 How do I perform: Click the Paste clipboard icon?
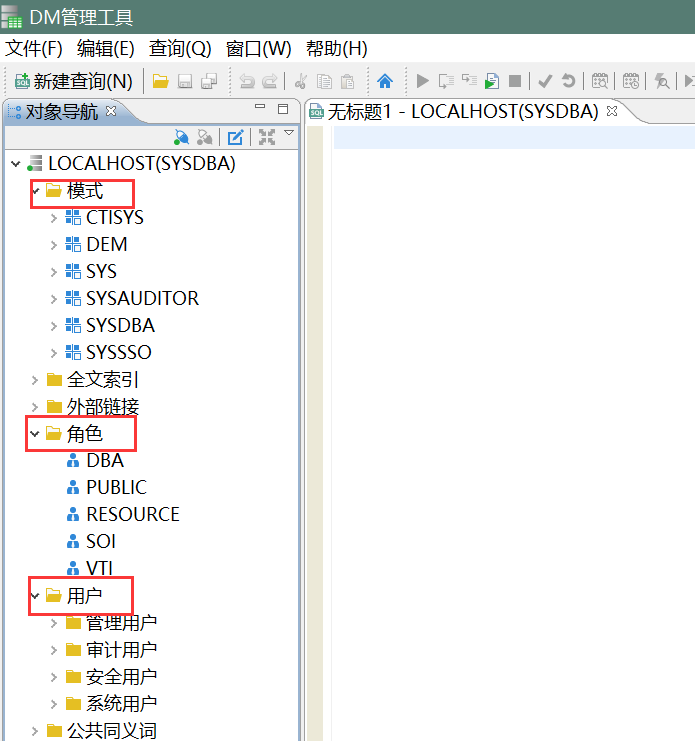coord(347,81)
